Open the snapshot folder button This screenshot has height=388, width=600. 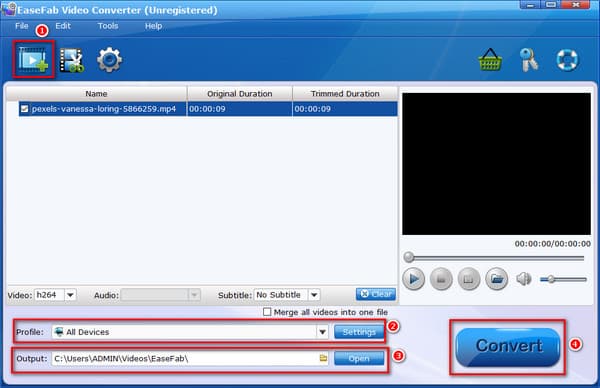click(x=497, y=279)
